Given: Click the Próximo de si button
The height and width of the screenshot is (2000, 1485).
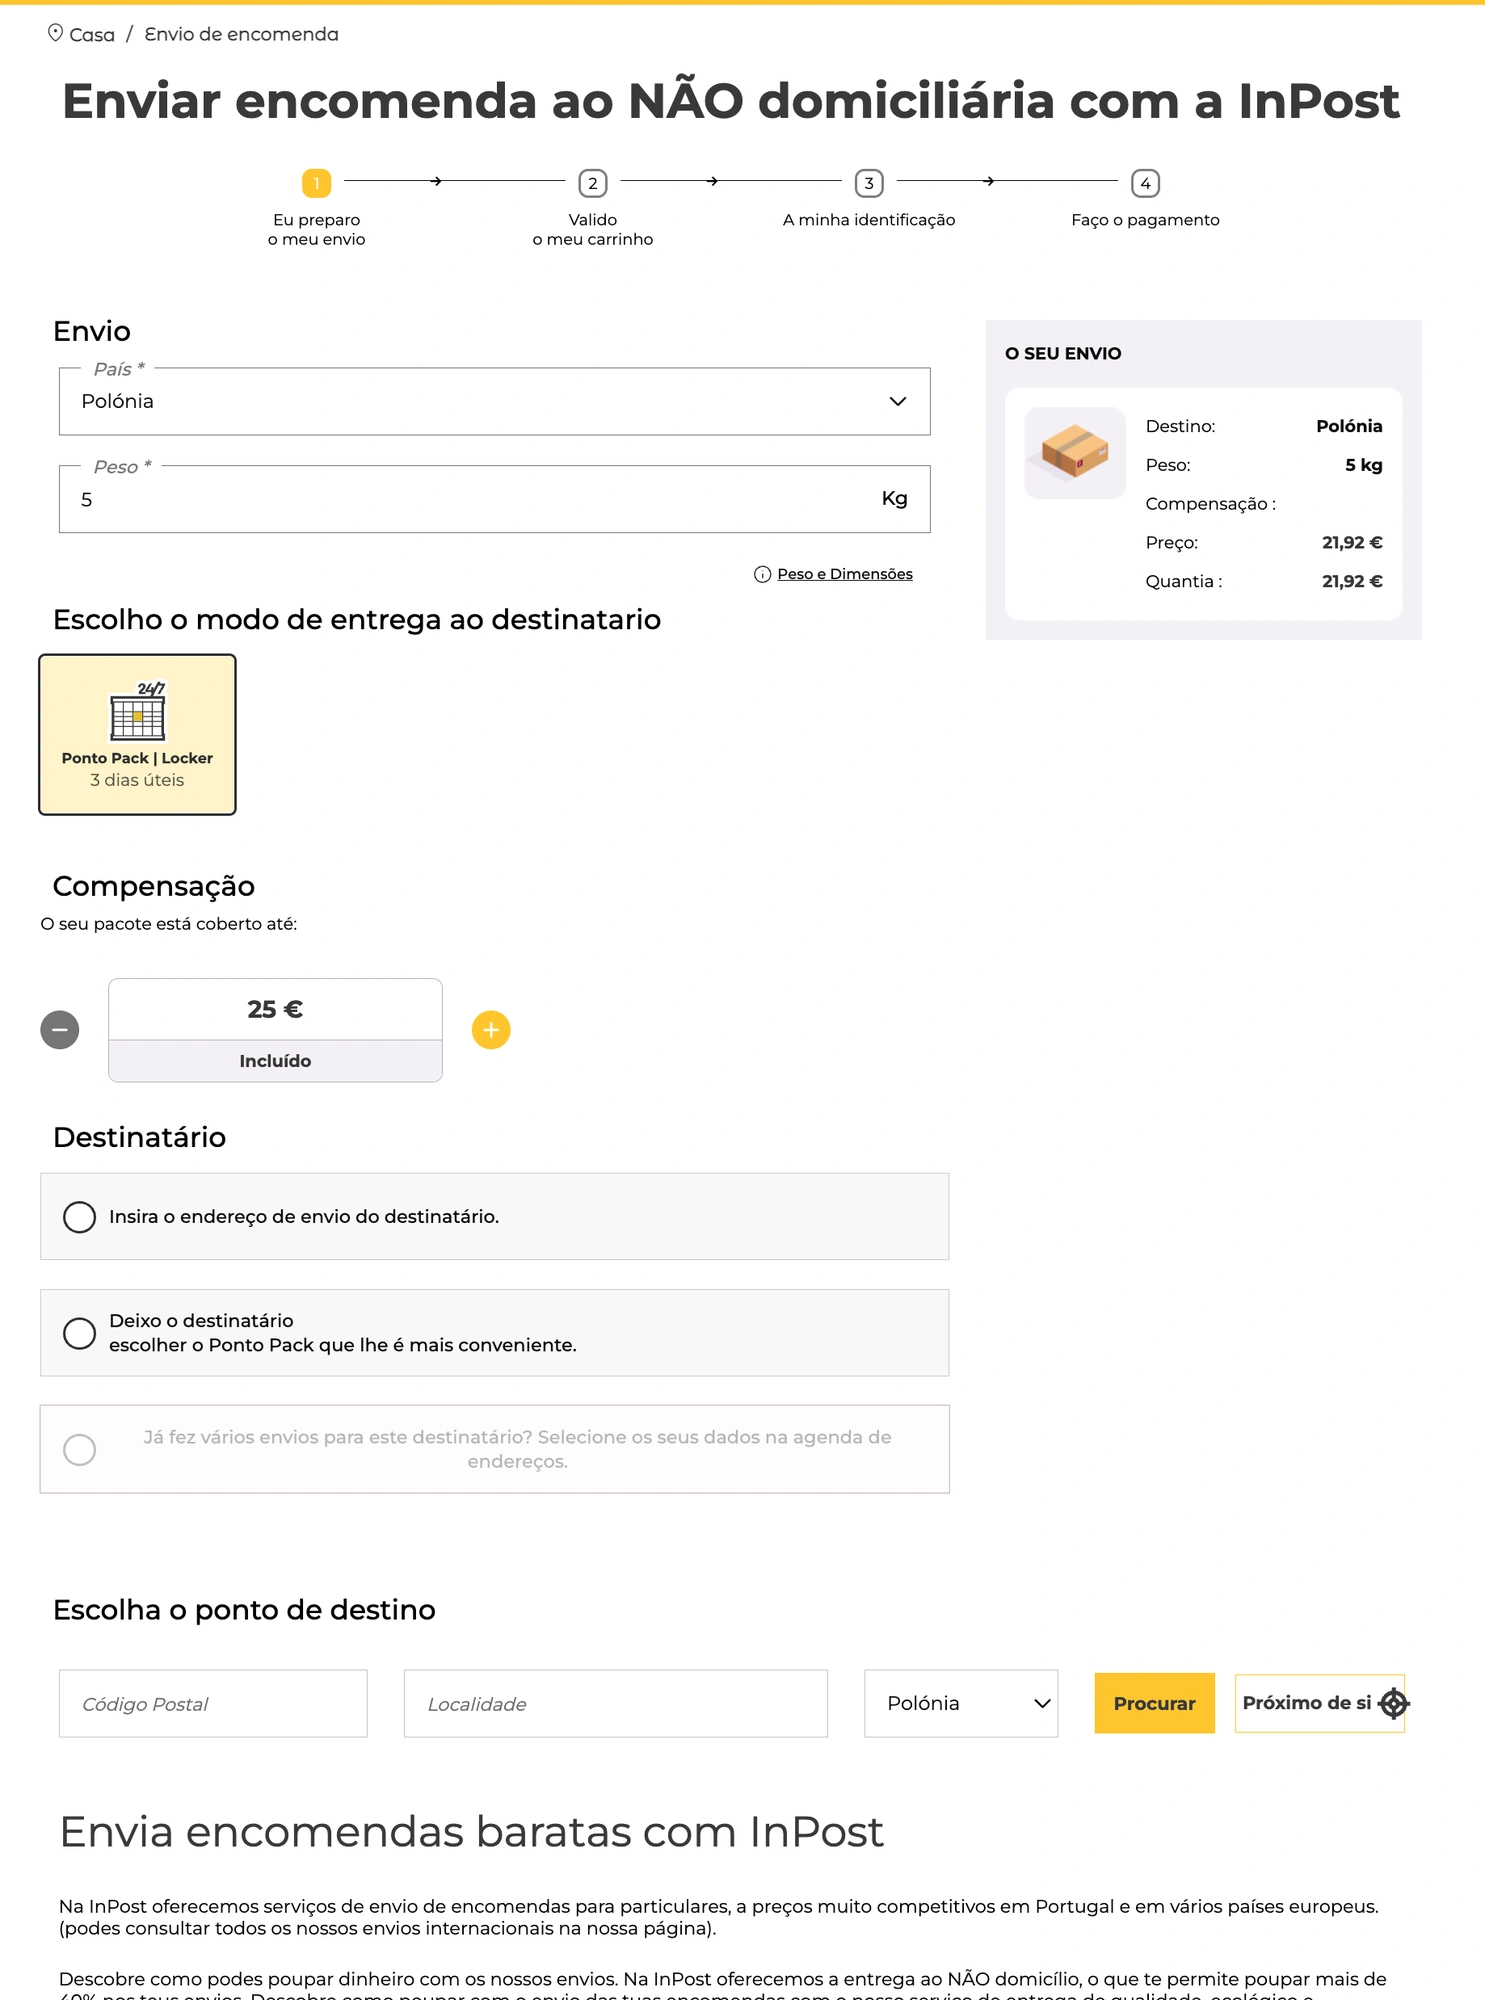Looking at the screenshot, I should point(1319,1703).
